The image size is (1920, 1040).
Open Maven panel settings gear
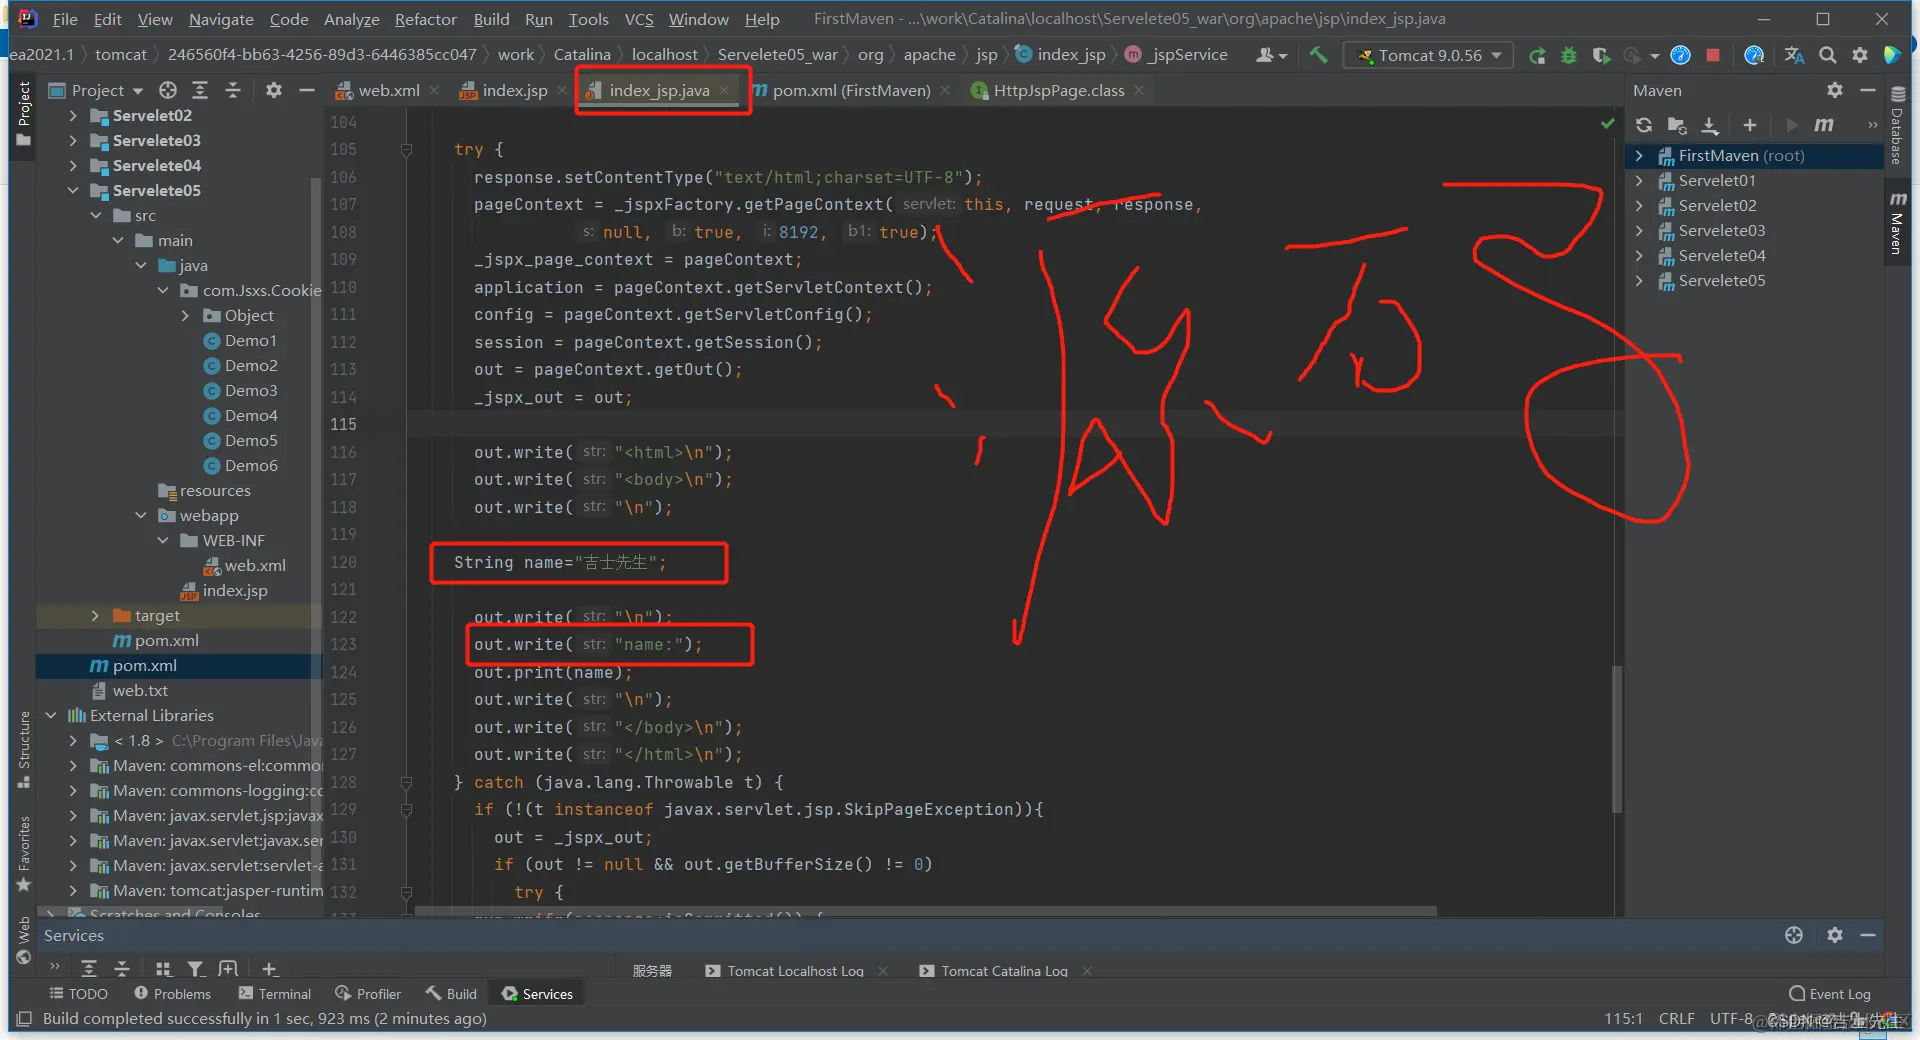click(x=1835, y=90)
